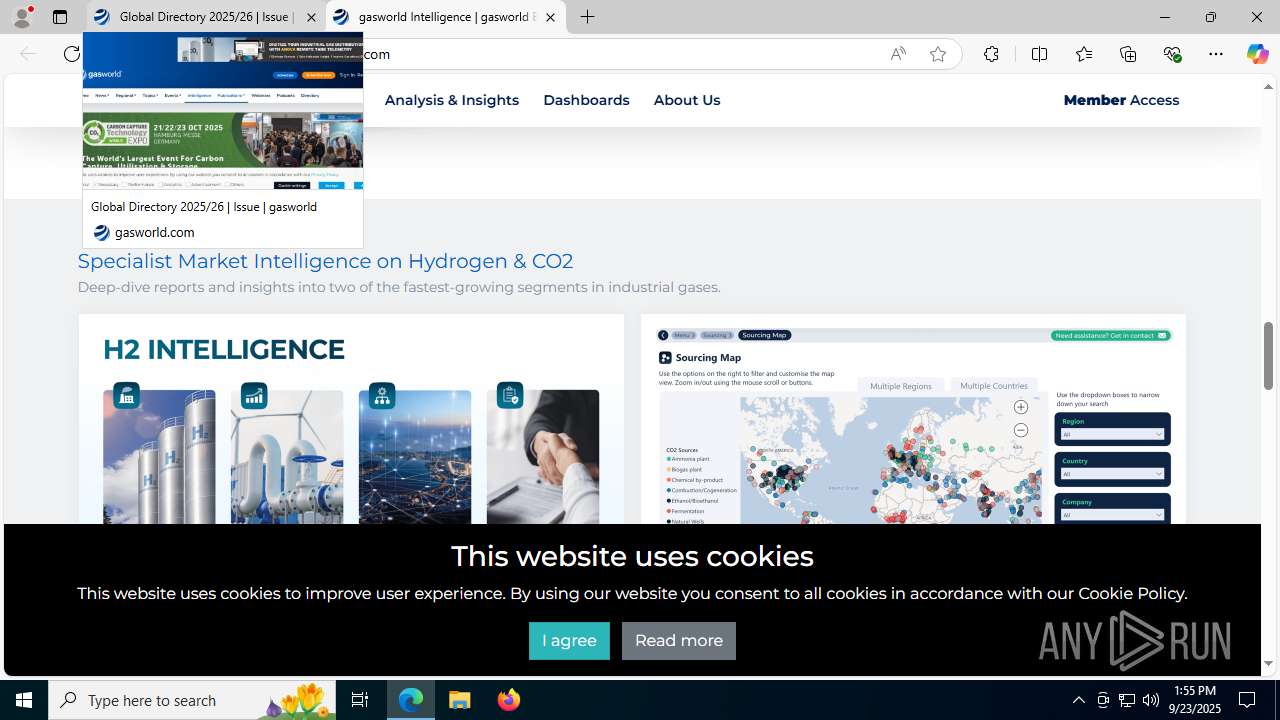The width and height of the screenshot is (1280, 720).
Task: Click the scrollbar up arrow
Action: point(1268,86)
